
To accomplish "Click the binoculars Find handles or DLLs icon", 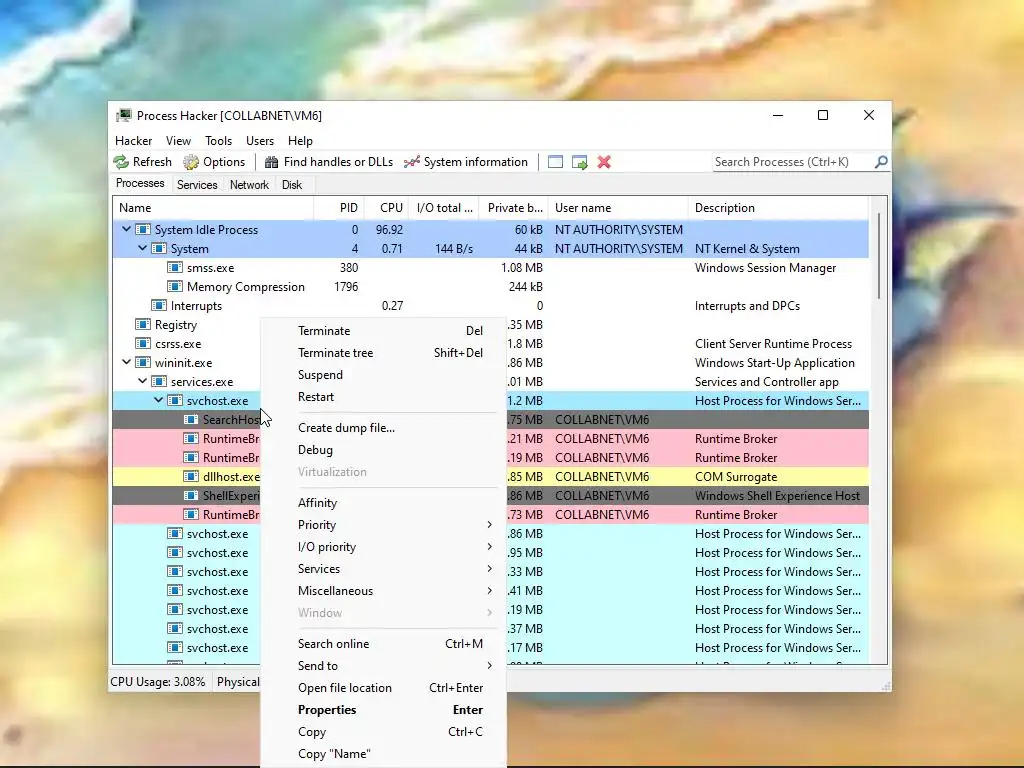I will point(271,162).
